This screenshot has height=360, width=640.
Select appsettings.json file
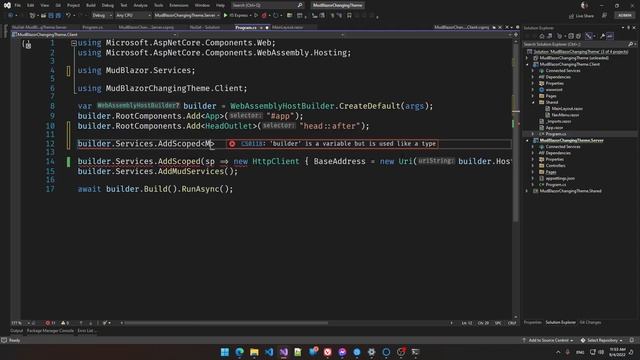pyautogui.click(x=560, y=178)
